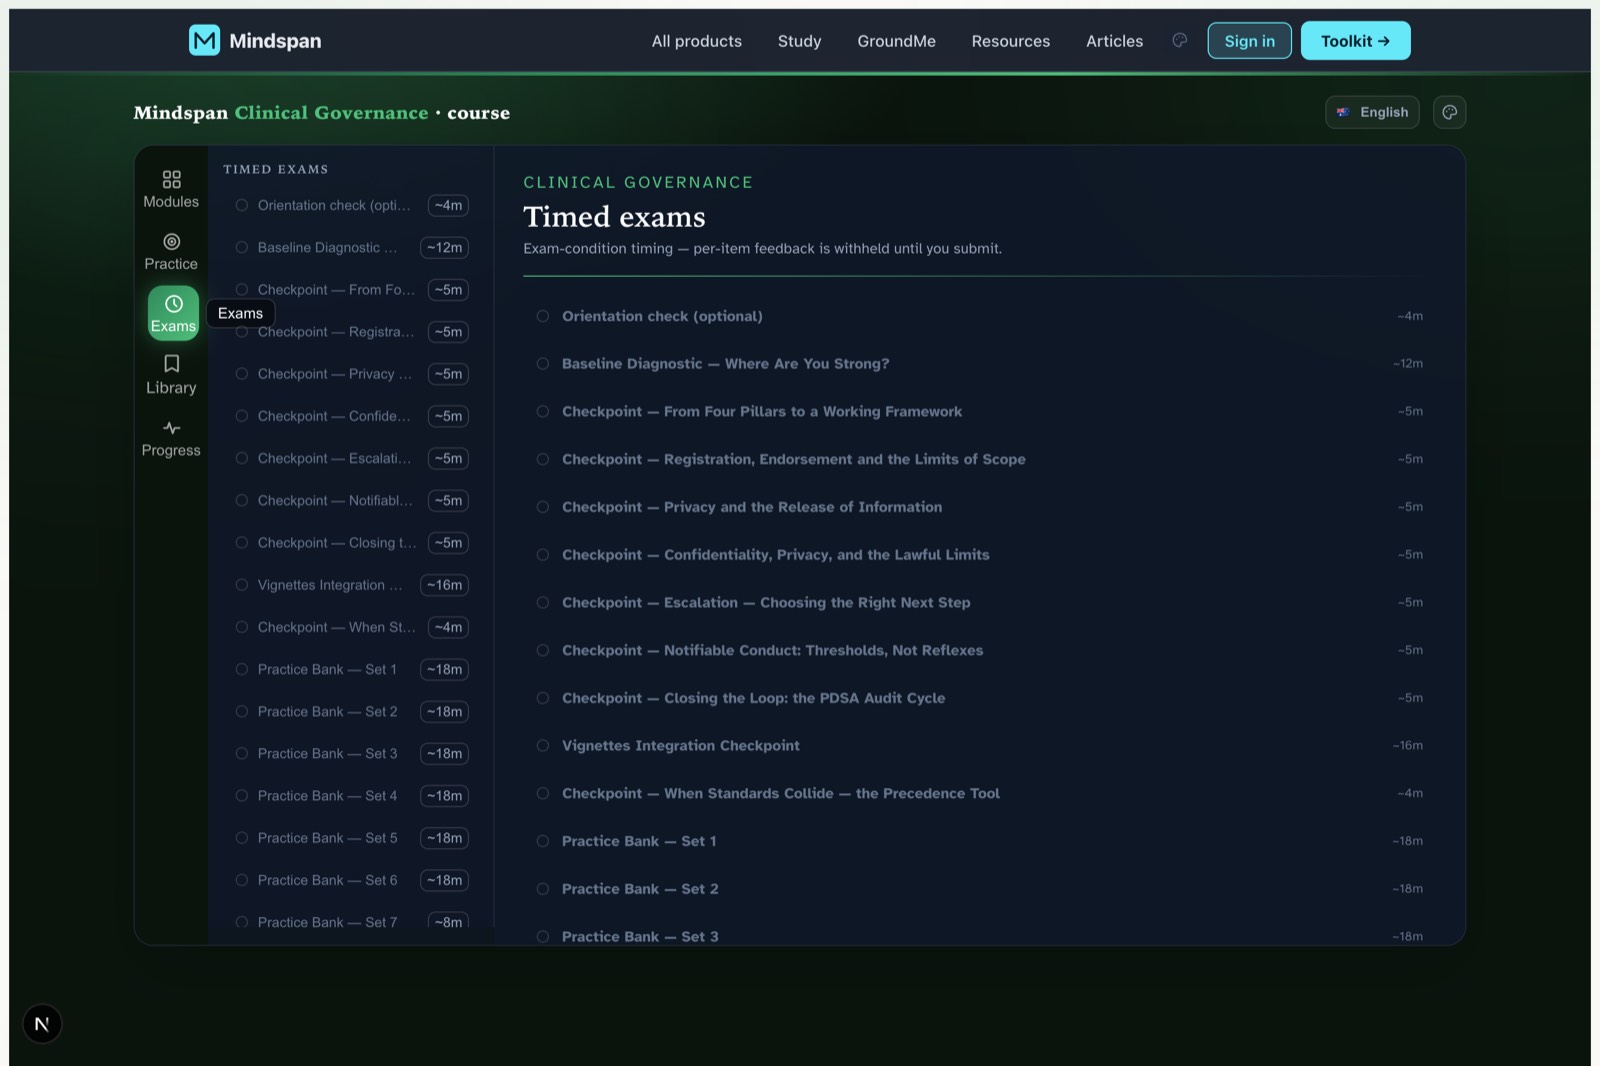
Task: Open All products menu
Action: click(697, 41)
